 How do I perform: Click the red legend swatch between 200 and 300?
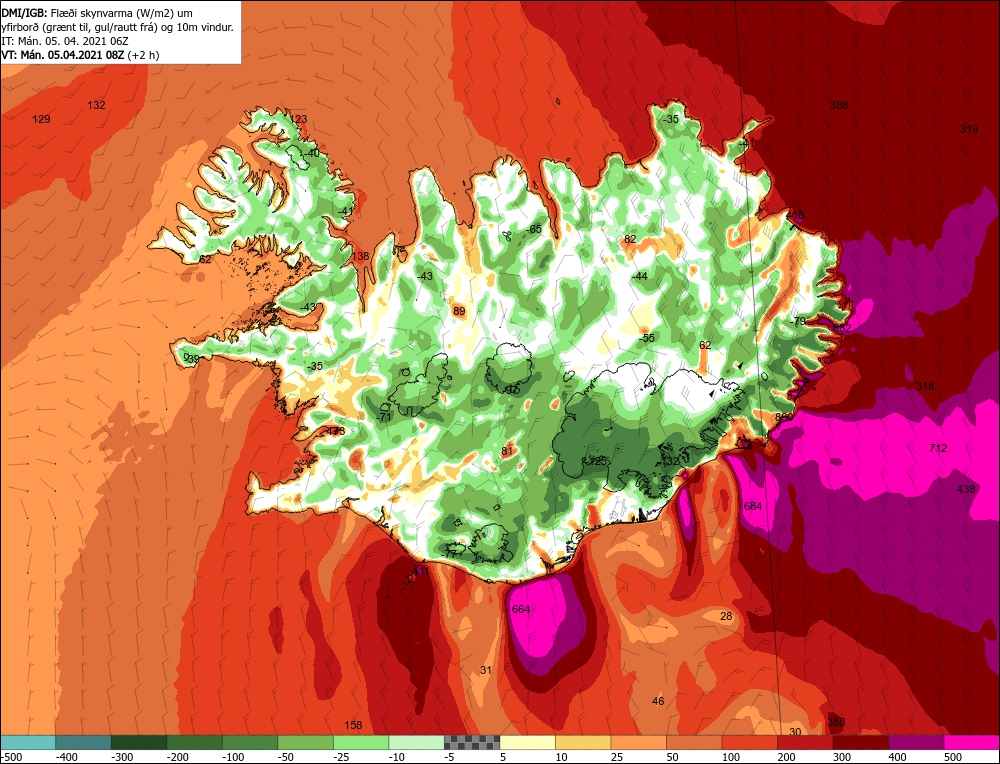click(805, 742)
